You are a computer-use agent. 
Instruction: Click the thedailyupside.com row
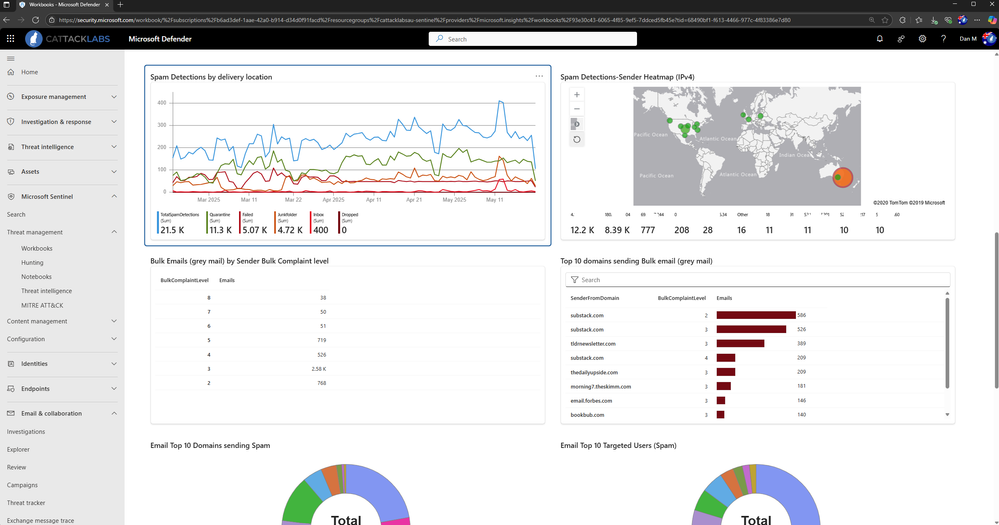pyautogui.click(x=755, y=372)
